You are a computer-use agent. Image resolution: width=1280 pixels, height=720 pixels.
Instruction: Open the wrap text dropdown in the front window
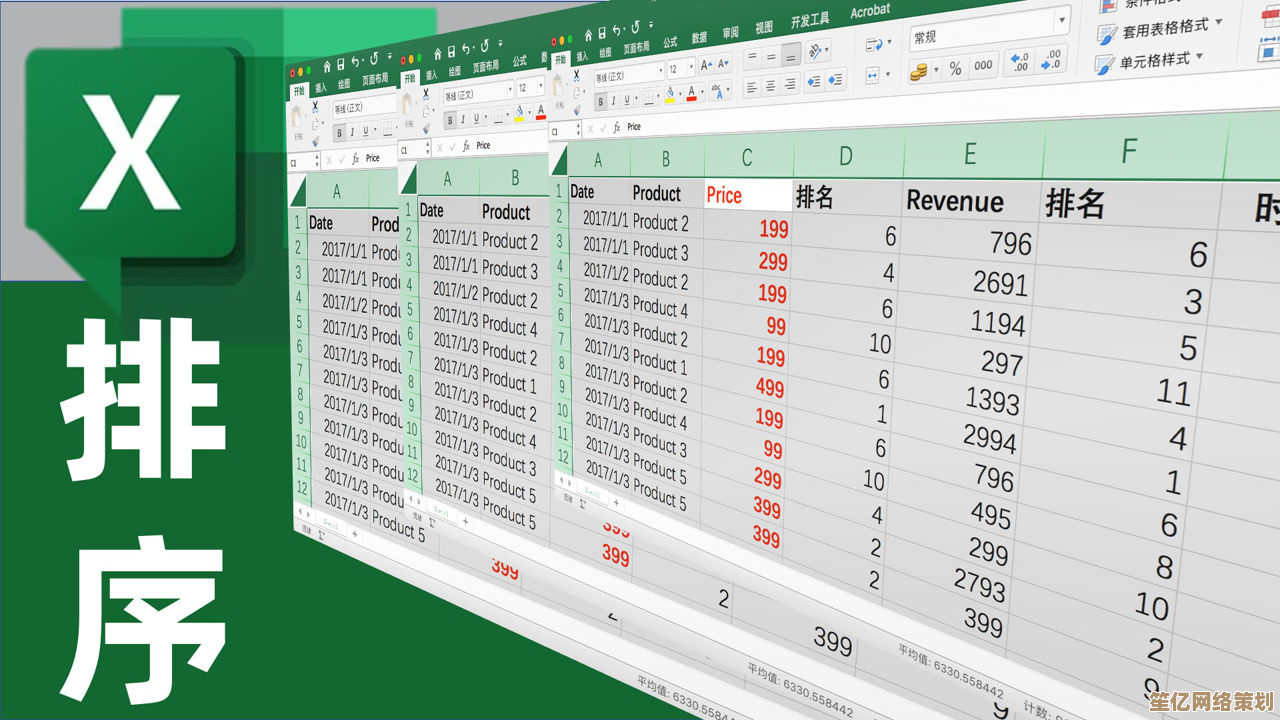pos(889,42)
